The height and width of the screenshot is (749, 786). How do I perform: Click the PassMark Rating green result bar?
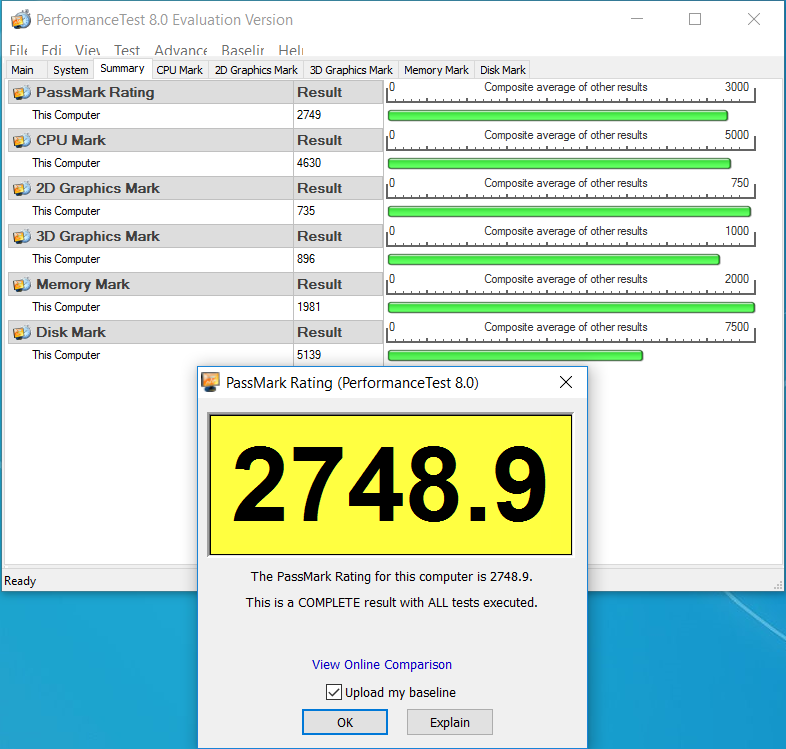(x=558, y=116)
